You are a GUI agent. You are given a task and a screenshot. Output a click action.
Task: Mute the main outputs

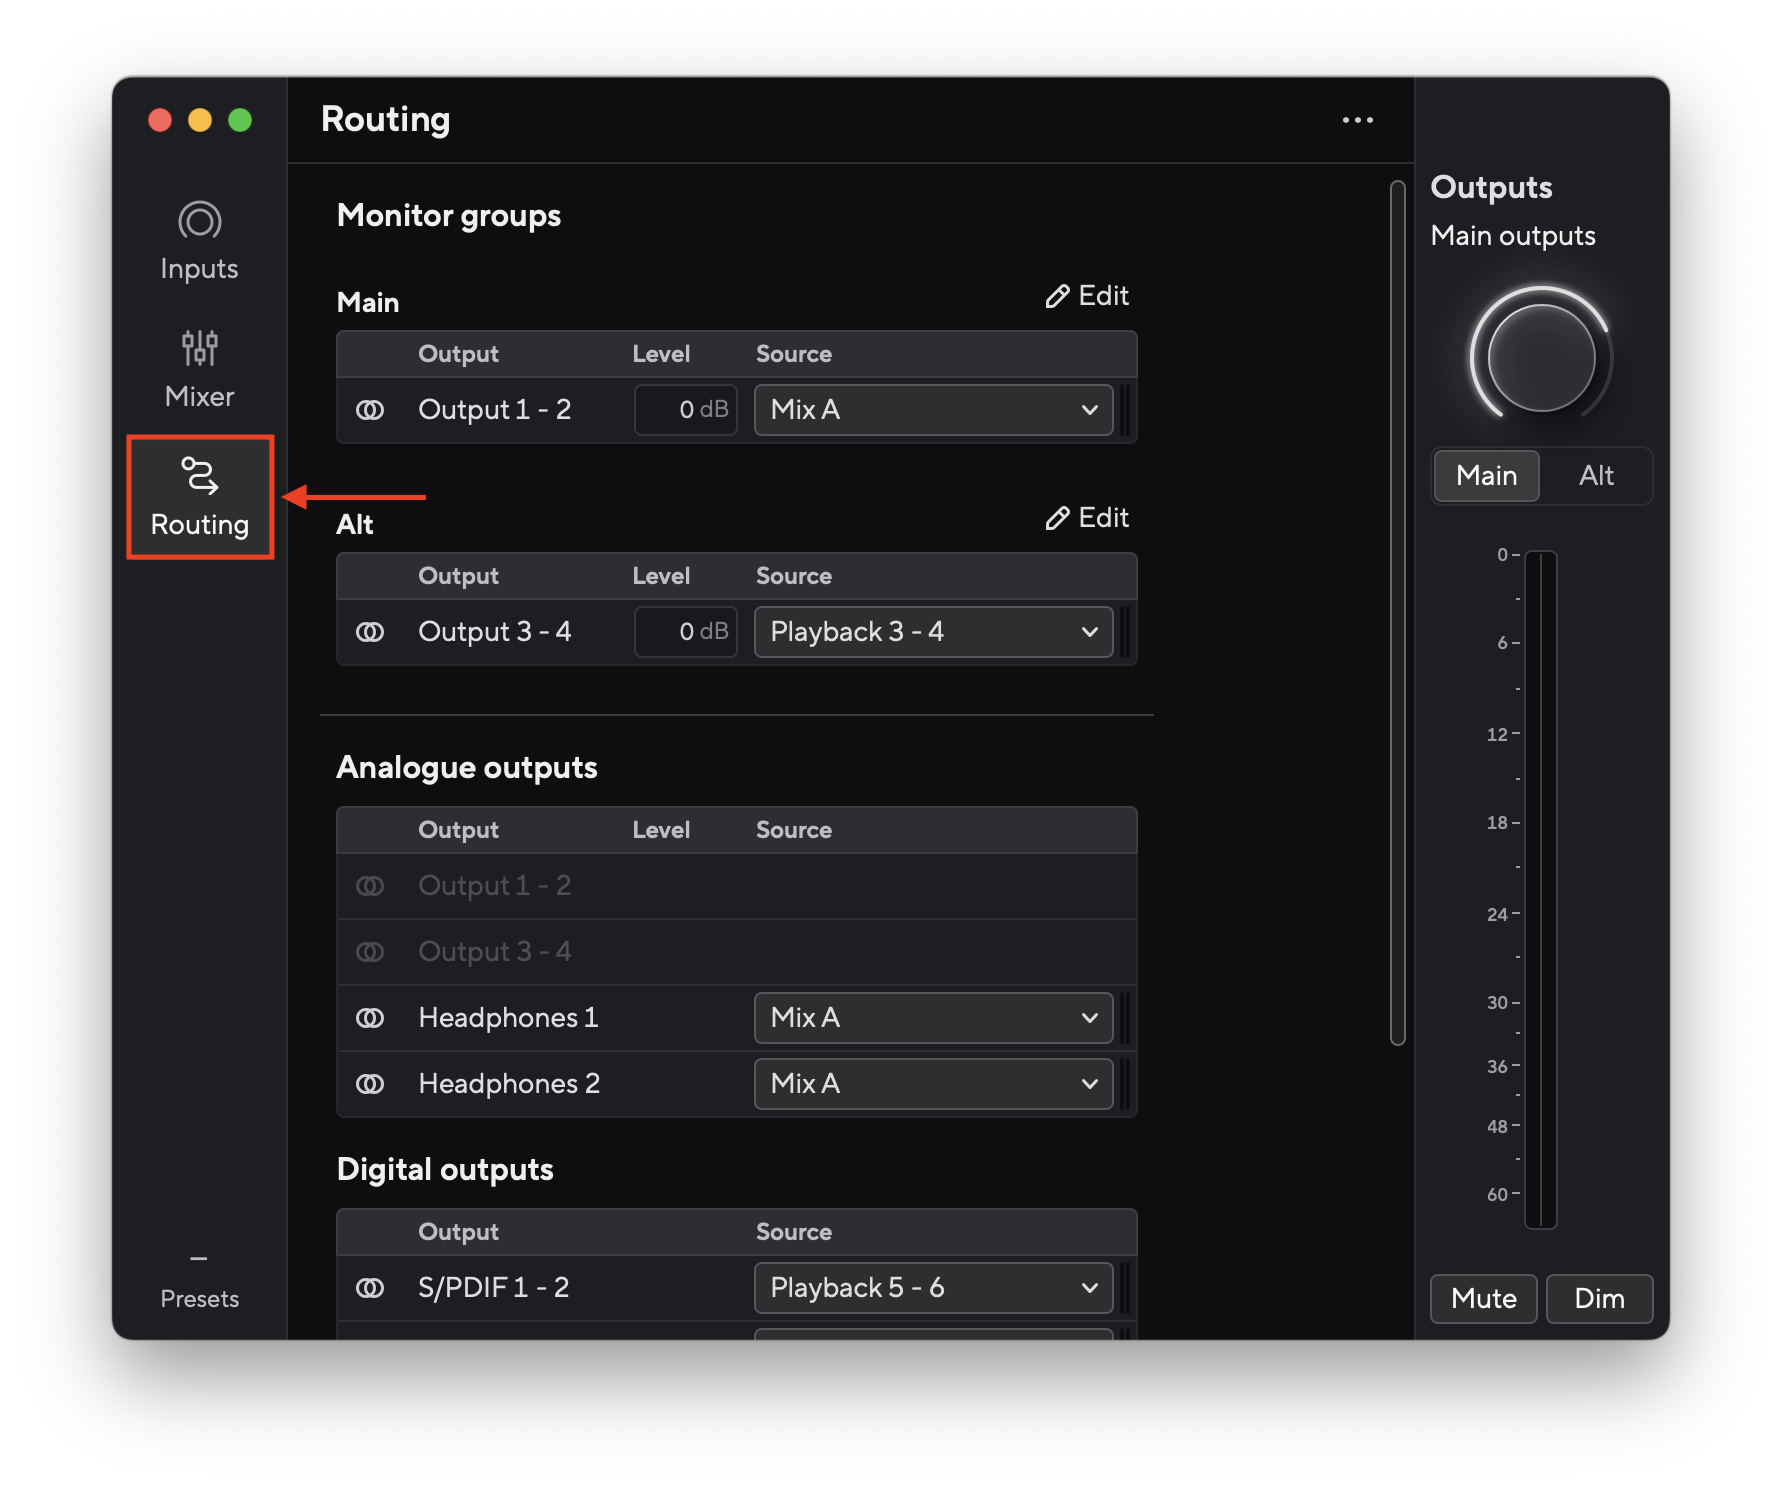[x=1483, y=1298]
